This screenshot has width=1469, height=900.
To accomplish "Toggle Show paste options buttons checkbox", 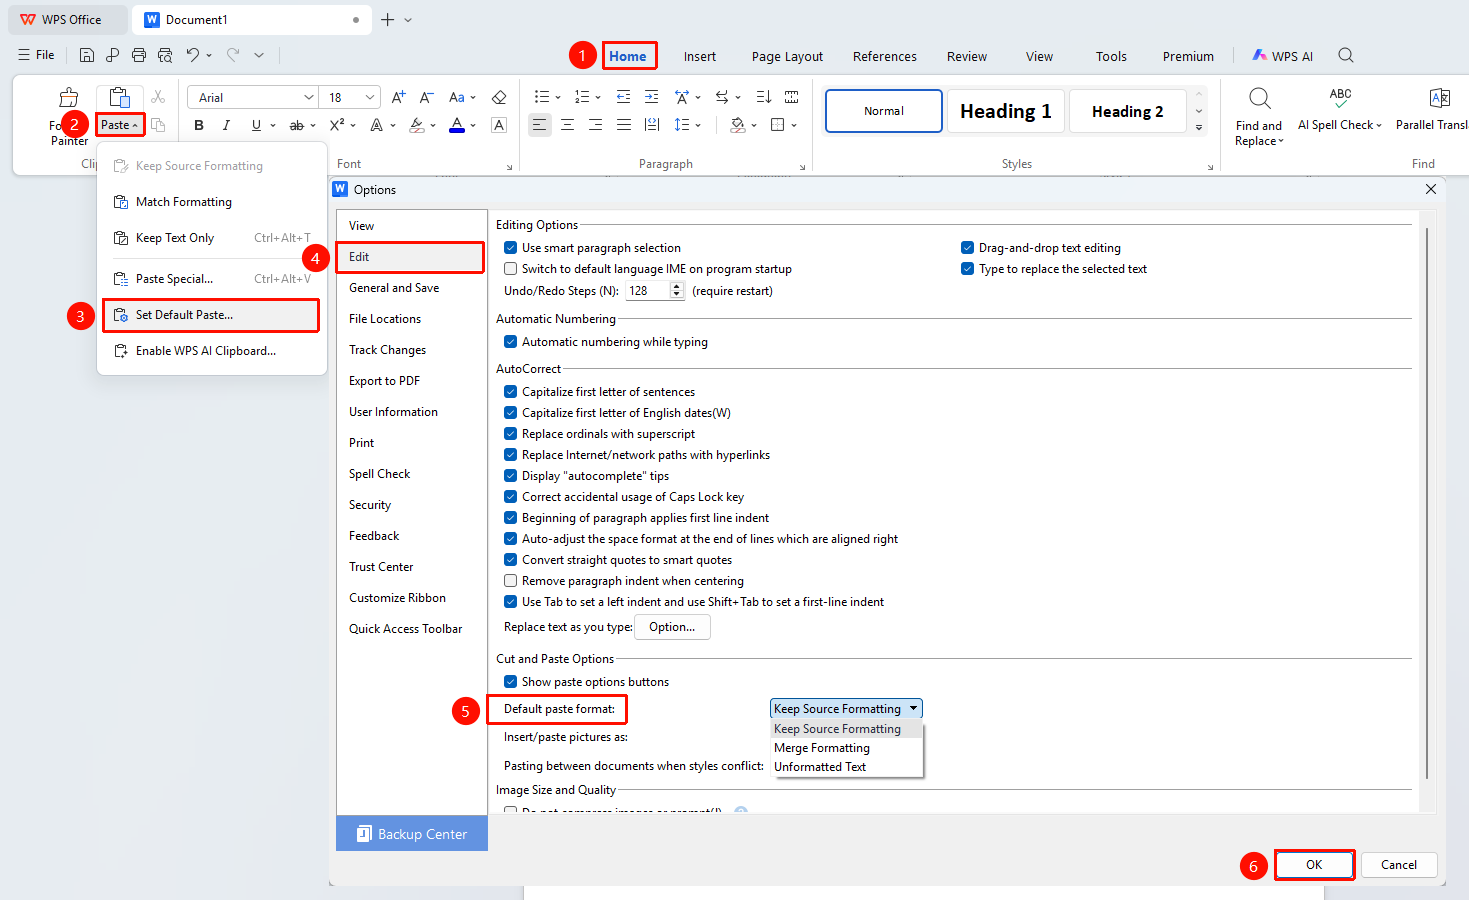I will pos(511,682).
